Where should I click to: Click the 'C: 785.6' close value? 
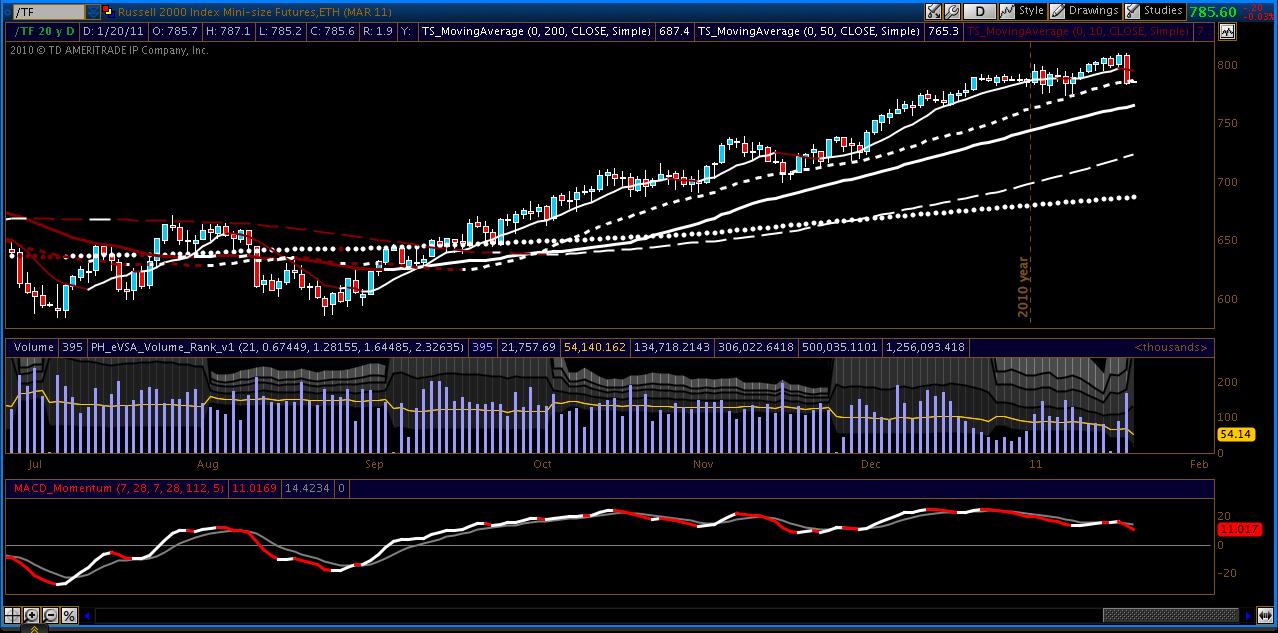333,31
